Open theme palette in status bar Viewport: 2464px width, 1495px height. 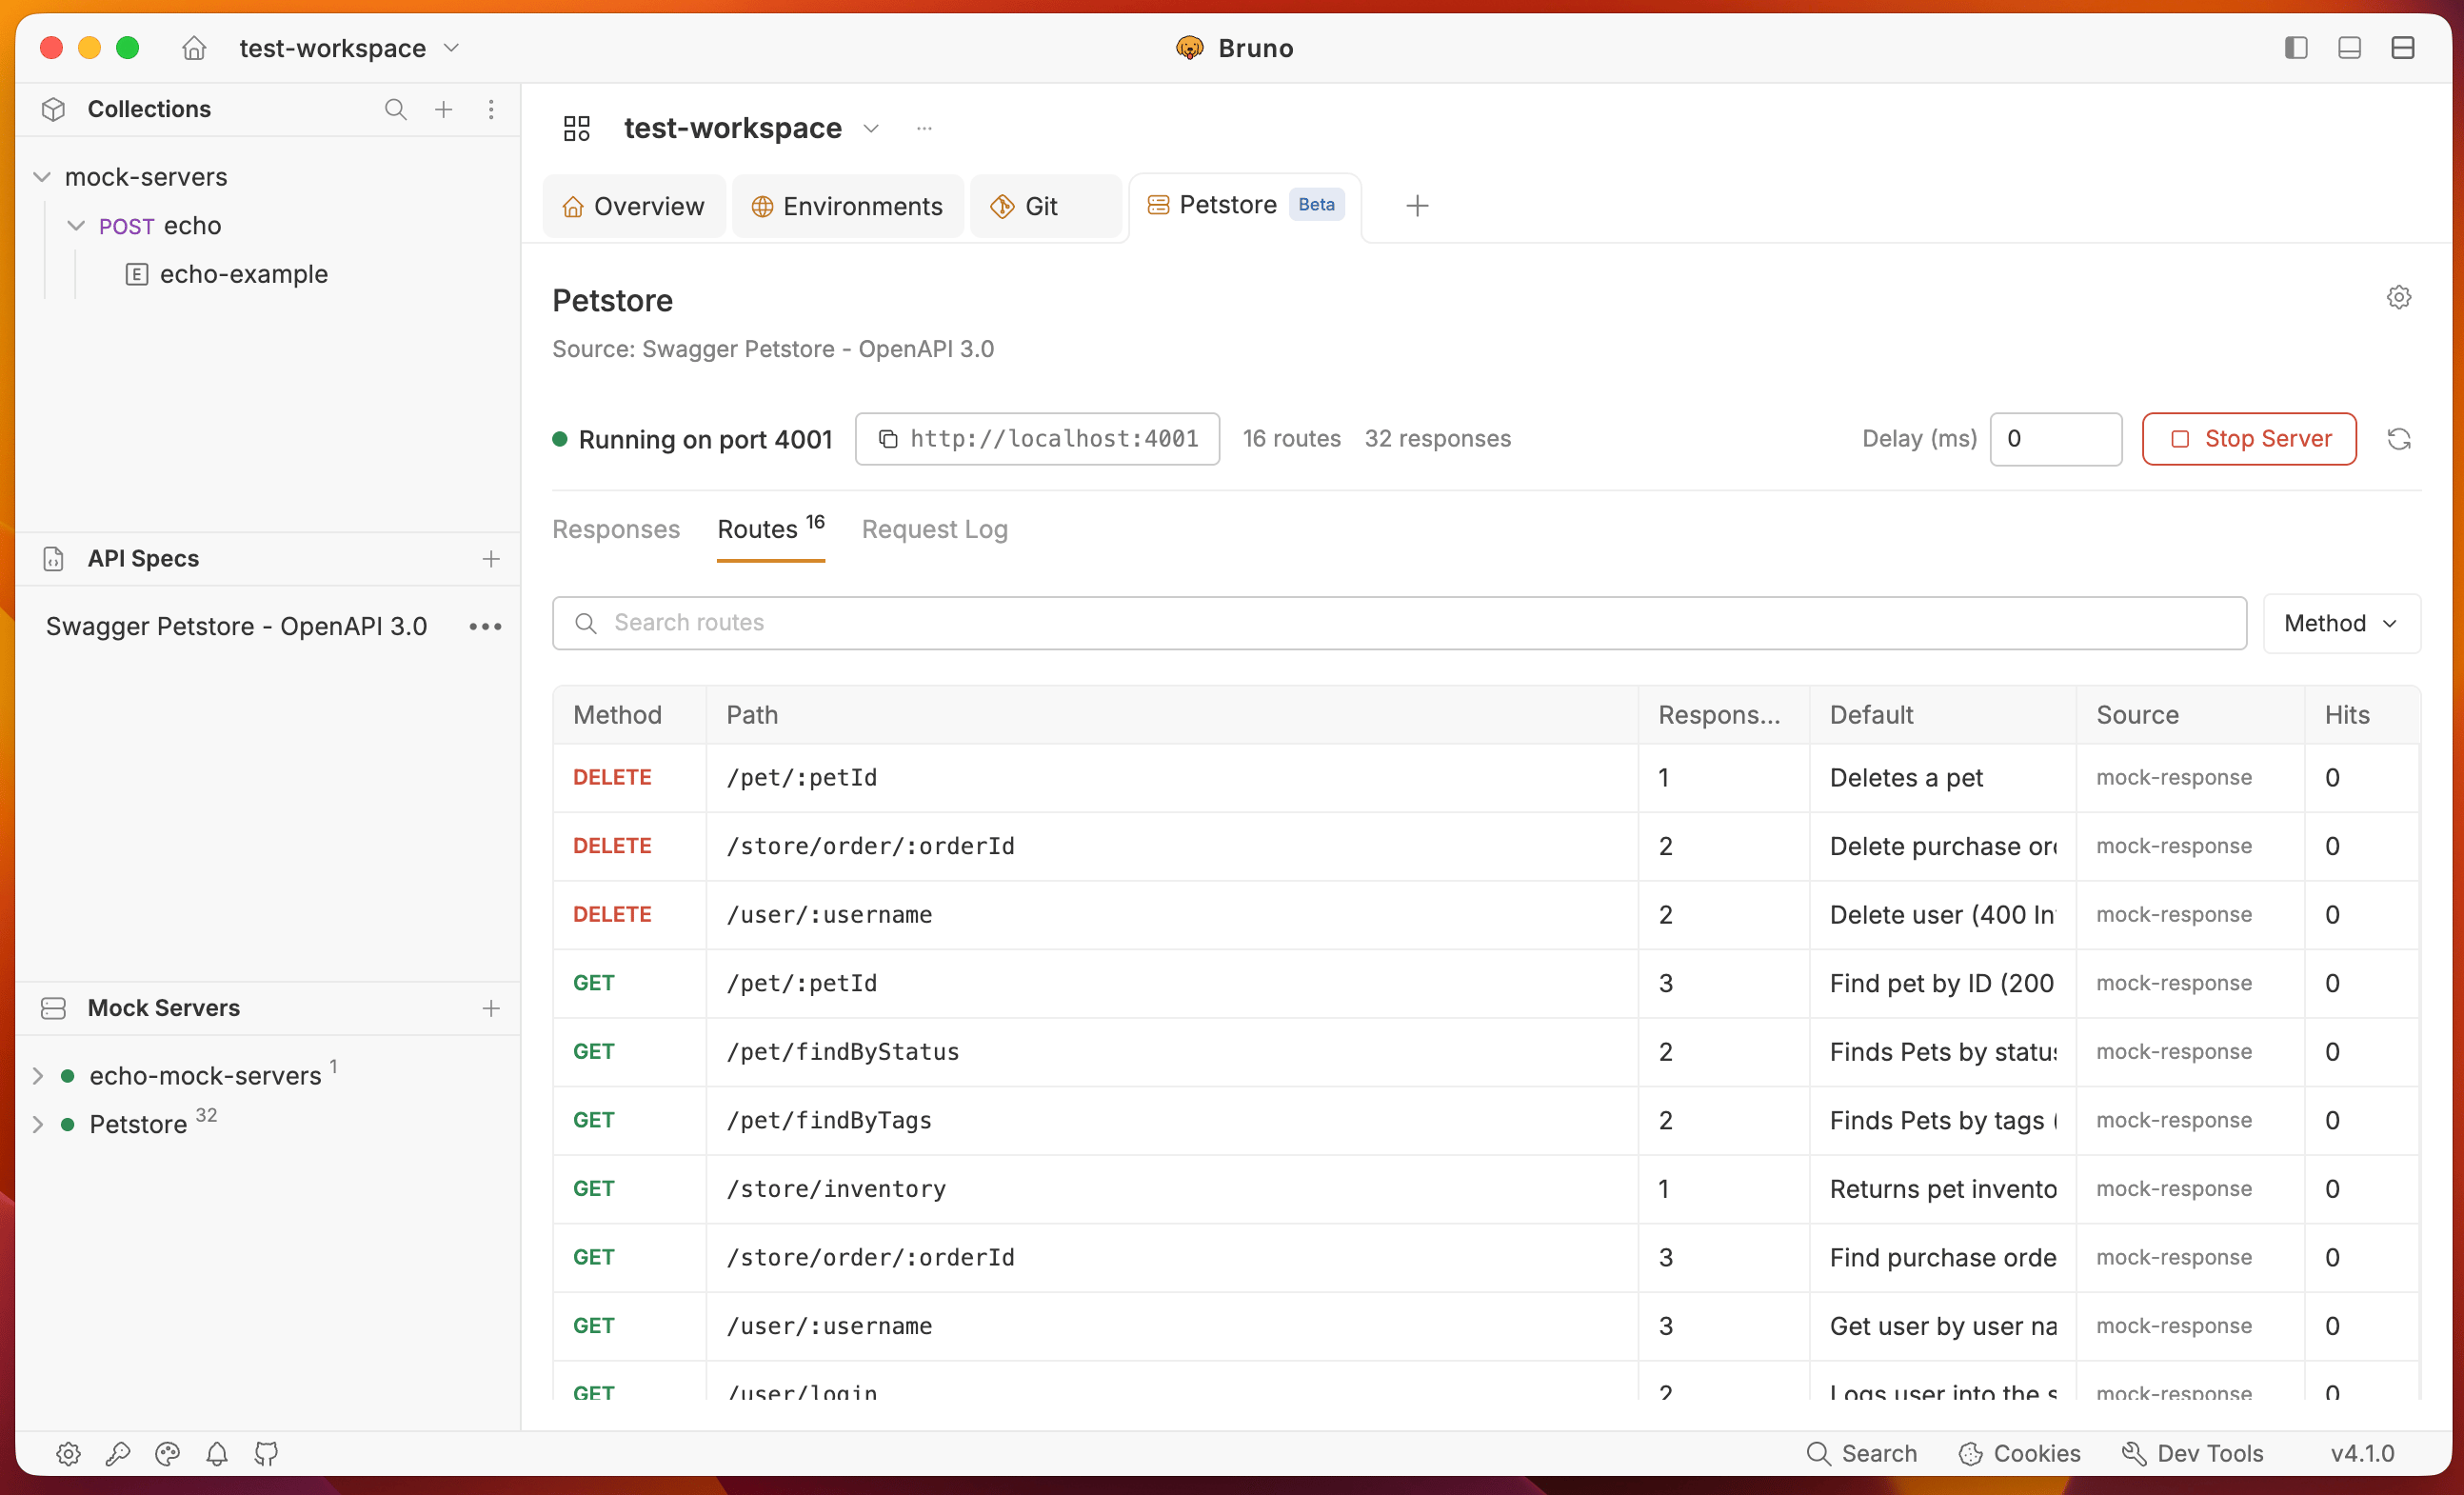pyautogui.click(x=167, y=1453)
